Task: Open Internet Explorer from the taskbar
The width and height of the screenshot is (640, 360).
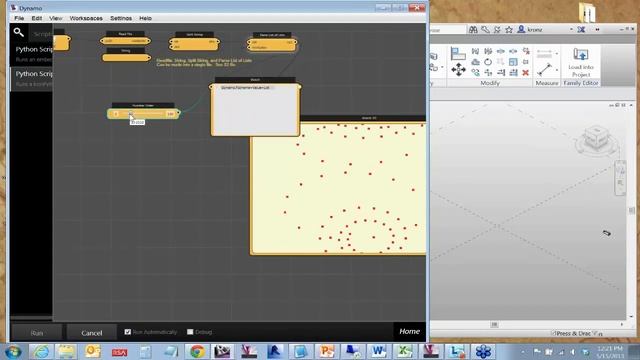Action: (x=41, y=351)
